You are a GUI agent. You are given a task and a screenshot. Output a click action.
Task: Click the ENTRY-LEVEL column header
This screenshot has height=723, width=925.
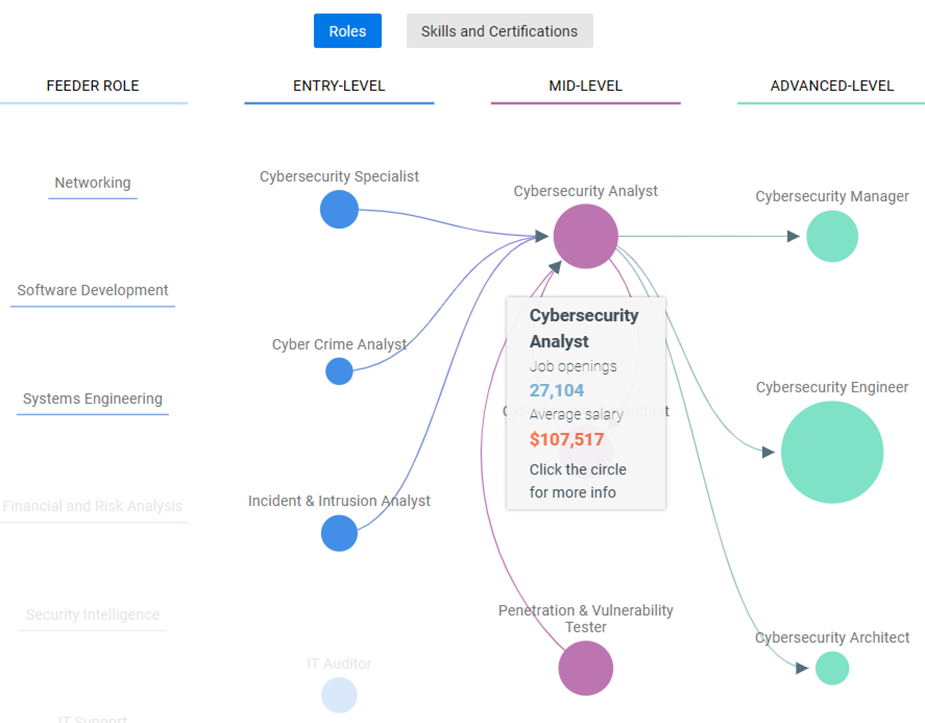[x=339, y=86]
